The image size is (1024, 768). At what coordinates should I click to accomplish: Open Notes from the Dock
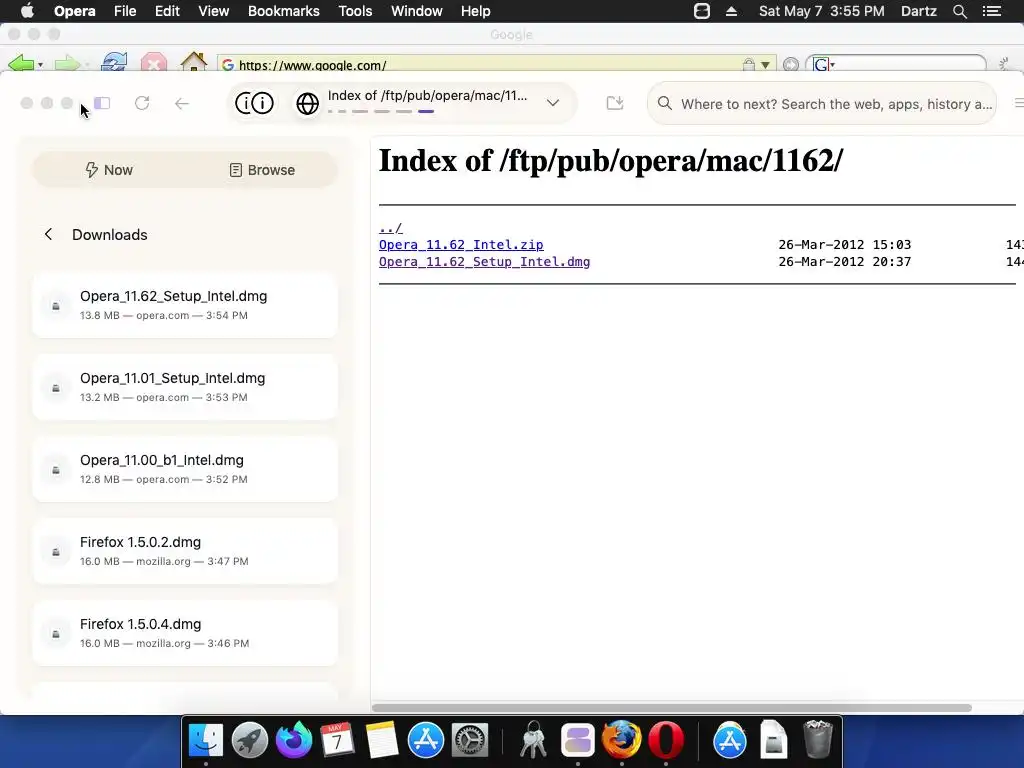[381, 740]
